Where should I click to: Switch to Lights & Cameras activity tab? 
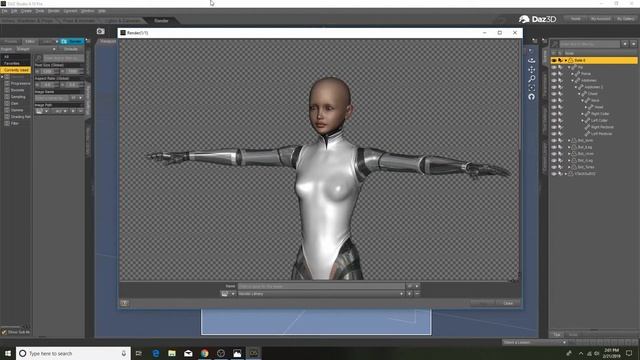point(121,20)
